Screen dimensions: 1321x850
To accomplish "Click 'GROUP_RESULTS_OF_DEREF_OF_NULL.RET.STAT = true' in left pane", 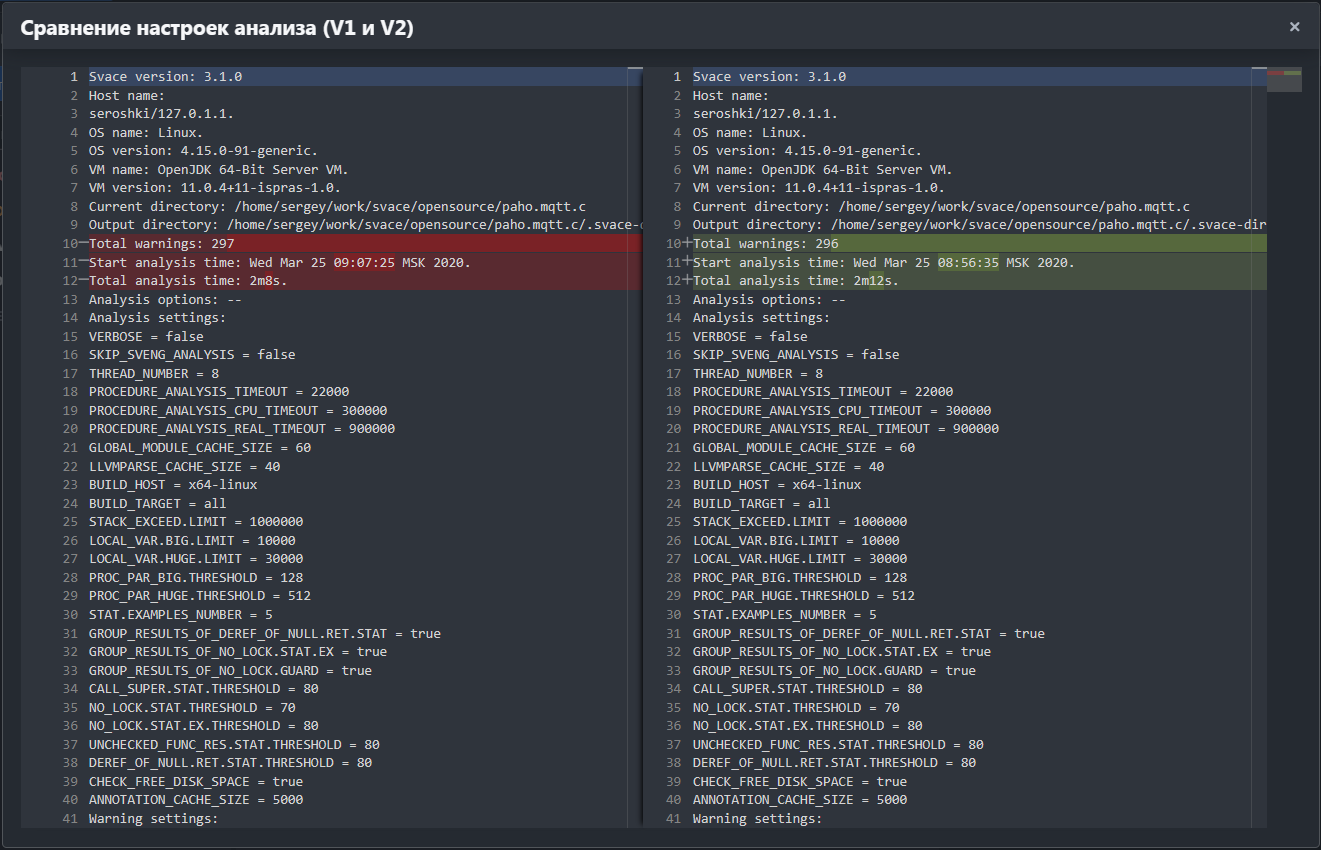I will [265, 633].
